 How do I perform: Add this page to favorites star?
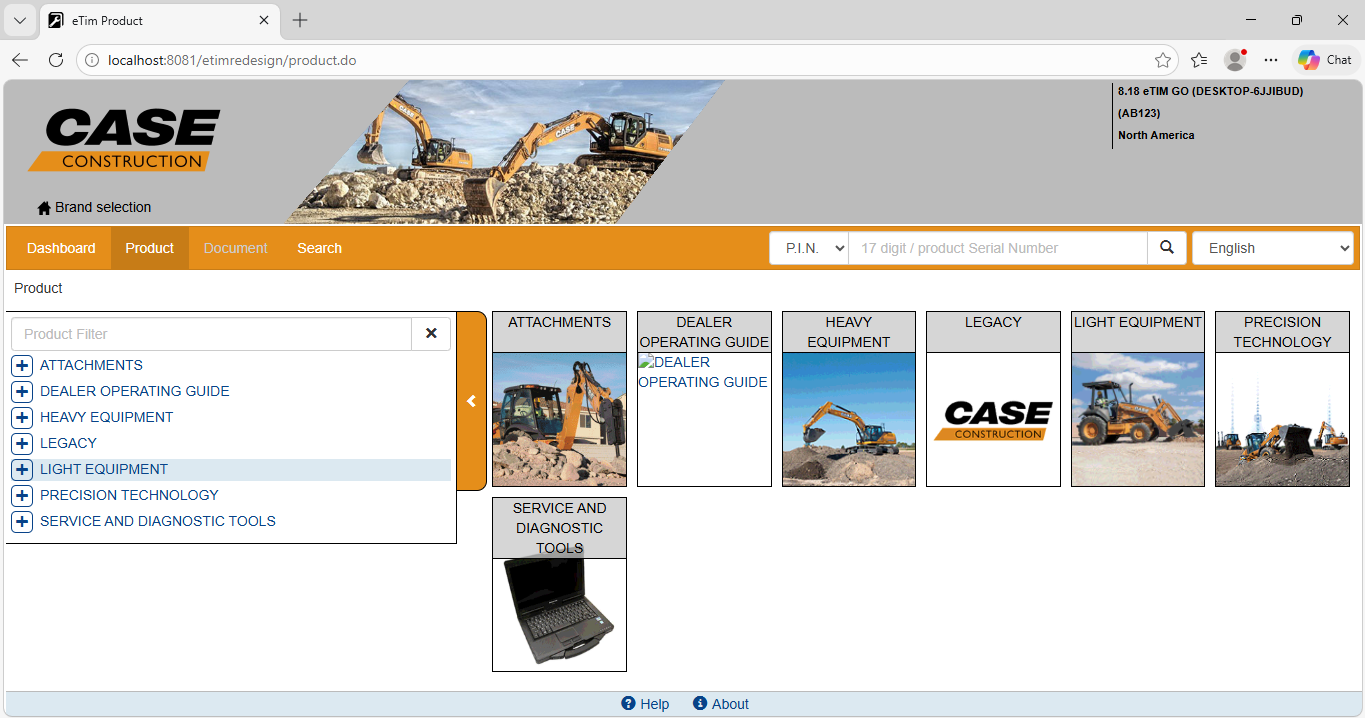[1163, 60]
